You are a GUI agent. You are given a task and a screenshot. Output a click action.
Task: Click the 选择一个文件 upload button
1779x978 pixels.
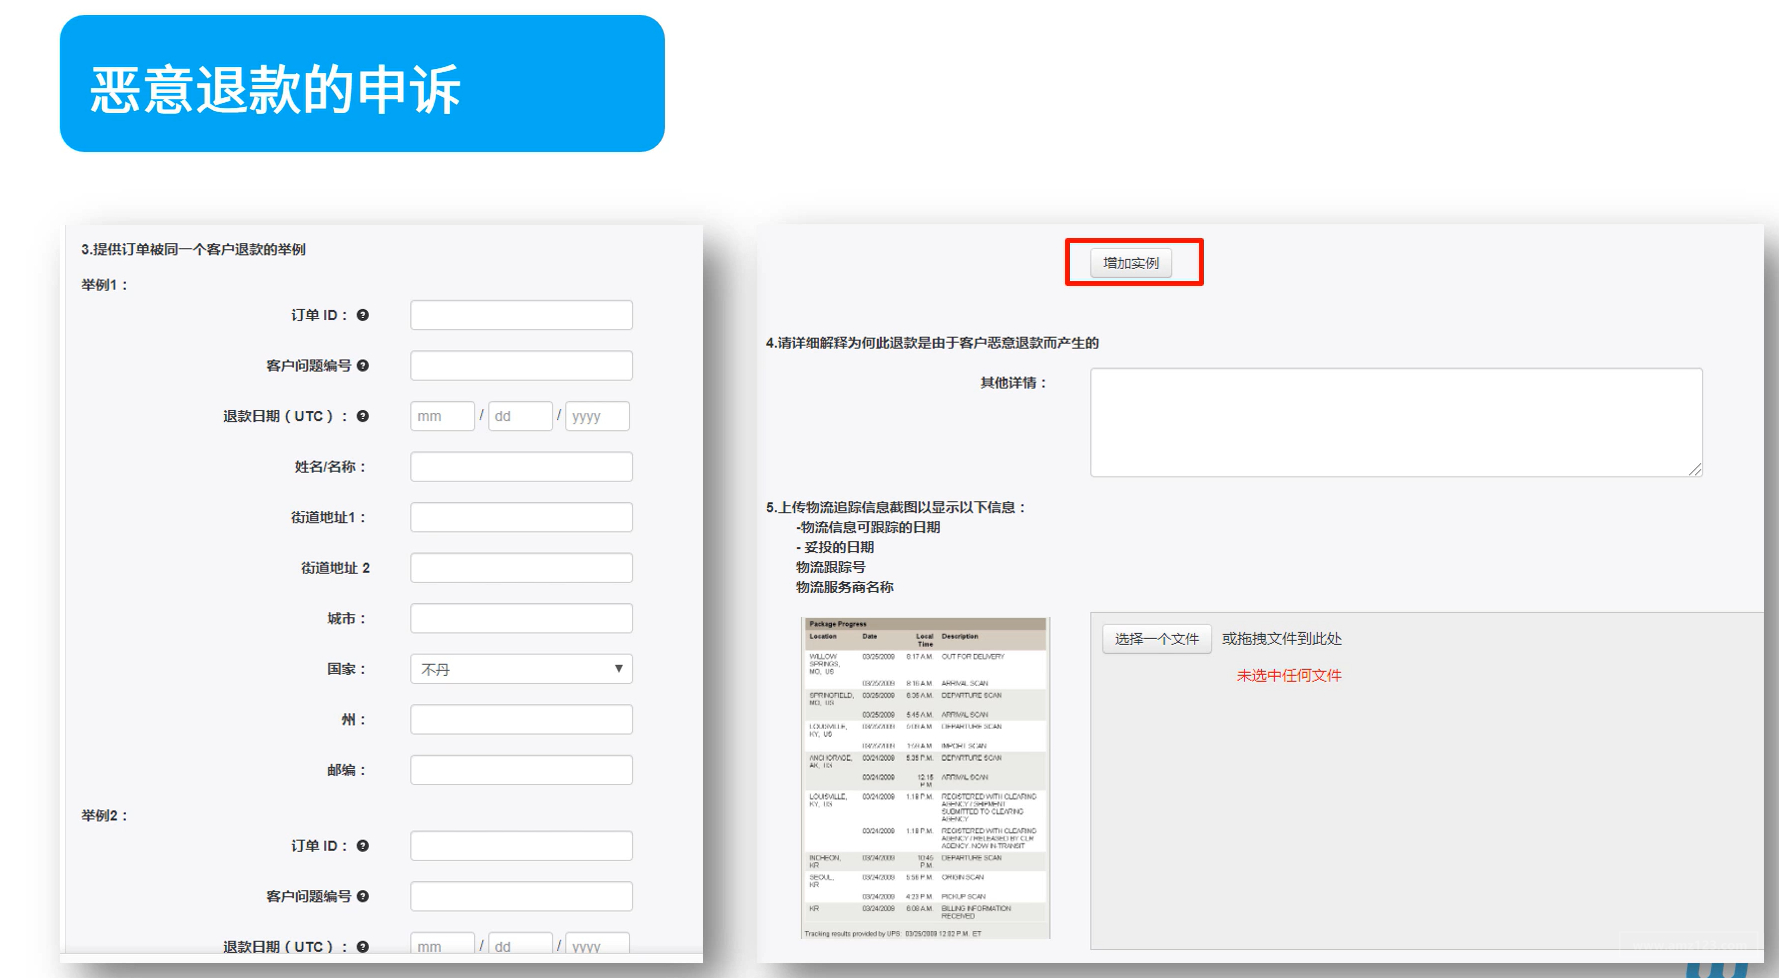click(1157, 639)
